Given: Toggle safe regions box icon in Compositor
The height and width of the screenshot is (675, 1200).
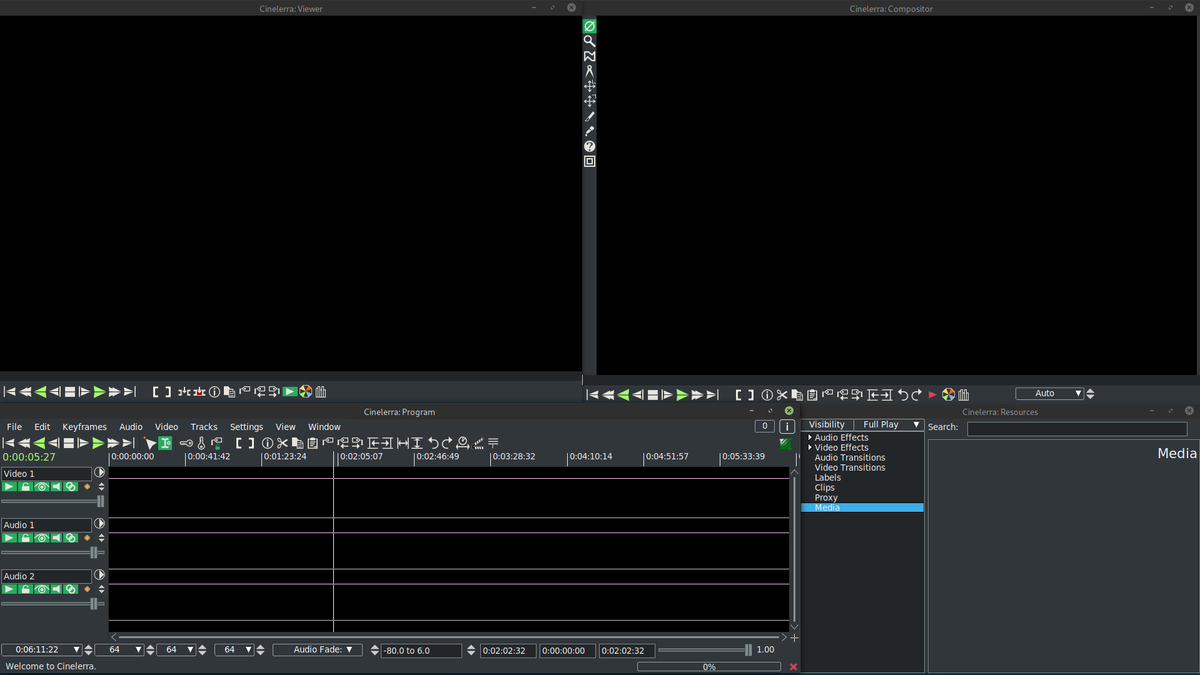Looking at the screenshot, I should point(590,162).
